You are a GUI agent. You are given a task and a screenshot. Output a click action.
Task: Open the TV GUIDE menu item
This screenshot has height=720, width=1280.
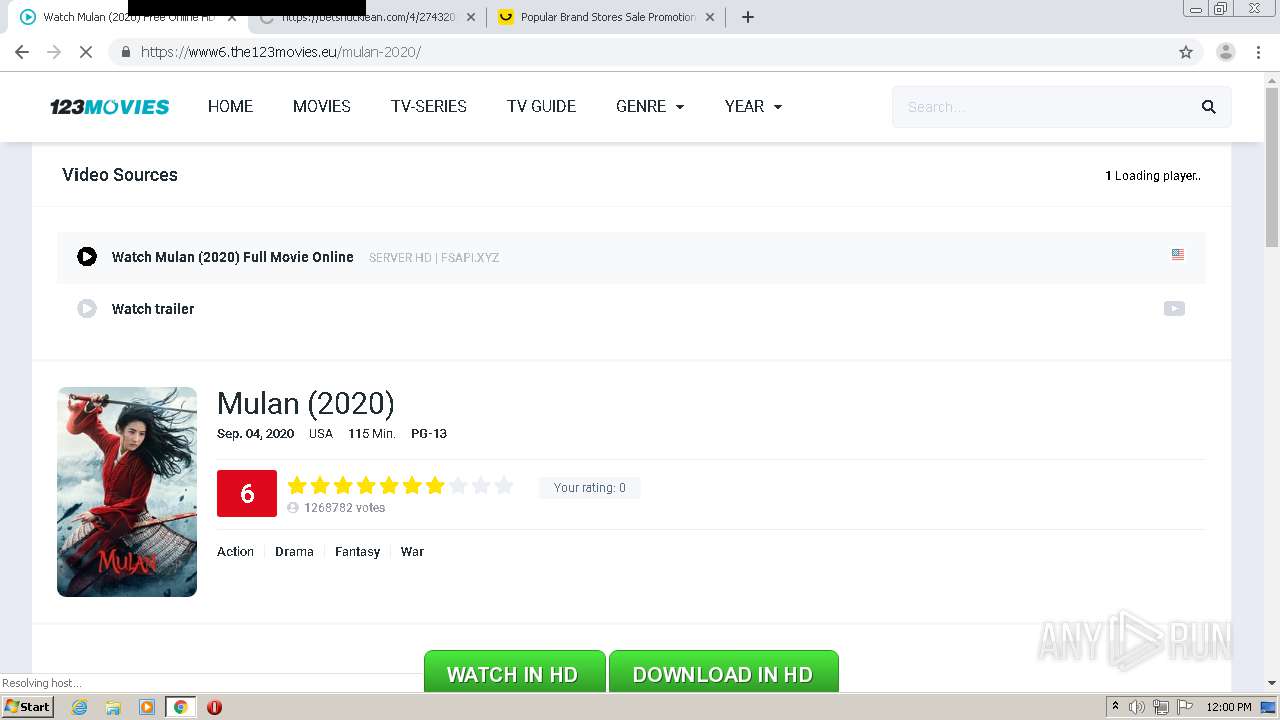click(541, 107)
